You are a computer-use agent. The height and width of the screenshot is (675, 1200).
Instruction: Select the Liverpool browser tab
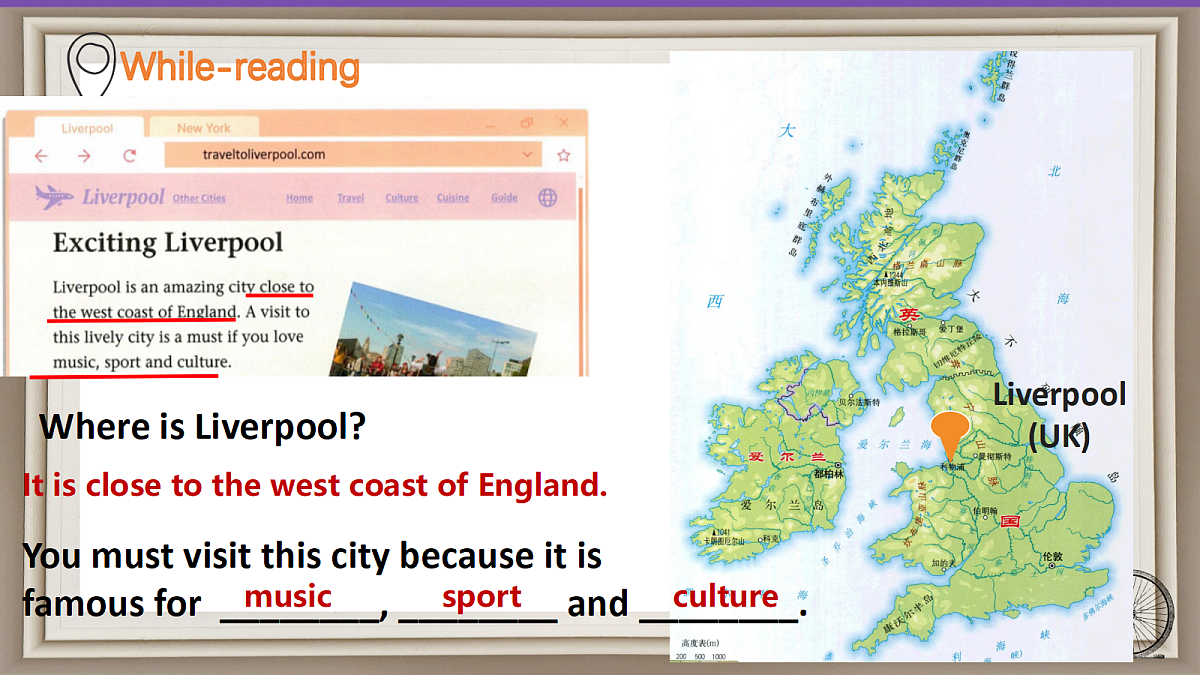click(x=87, y=129)
